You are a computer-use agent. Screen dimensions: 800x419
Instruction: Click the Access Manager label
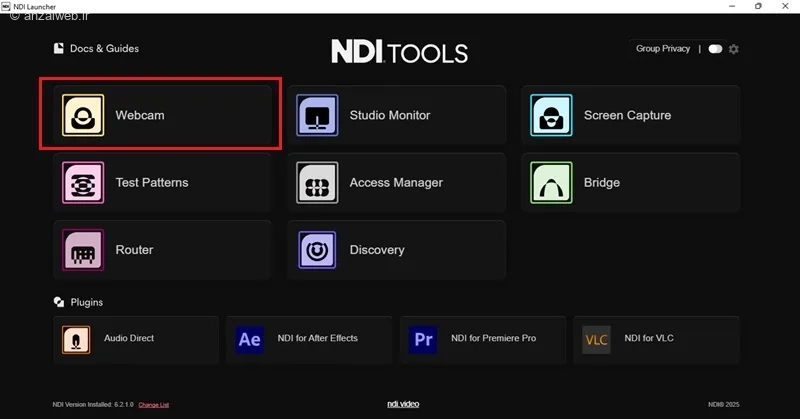[396, 183]
